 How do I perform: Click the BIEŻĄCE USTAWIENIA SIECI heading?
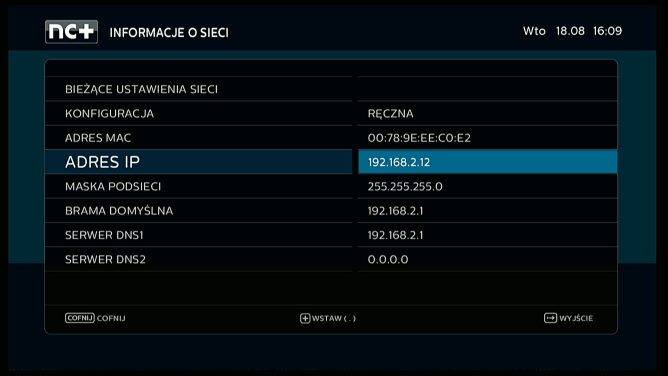[x=141, y=89]
